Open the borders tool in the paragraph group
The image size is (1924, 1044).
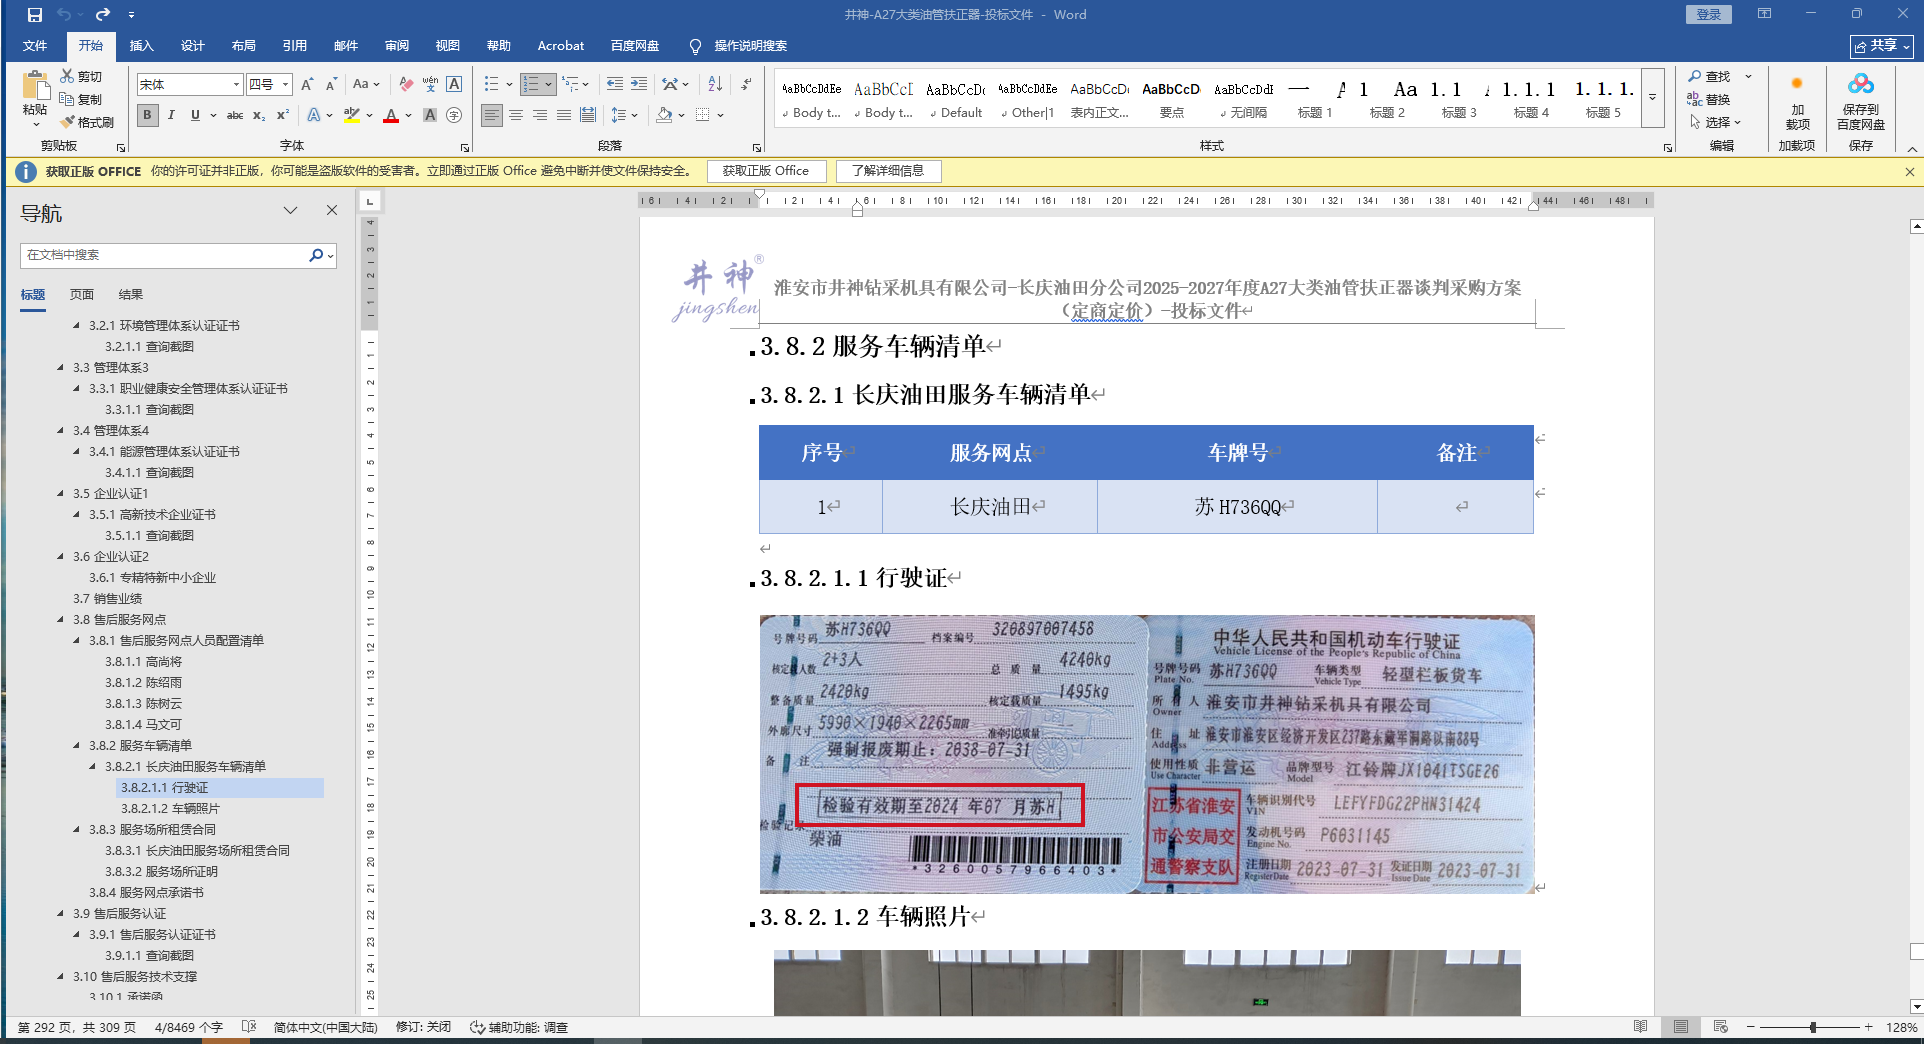(702, 115)
